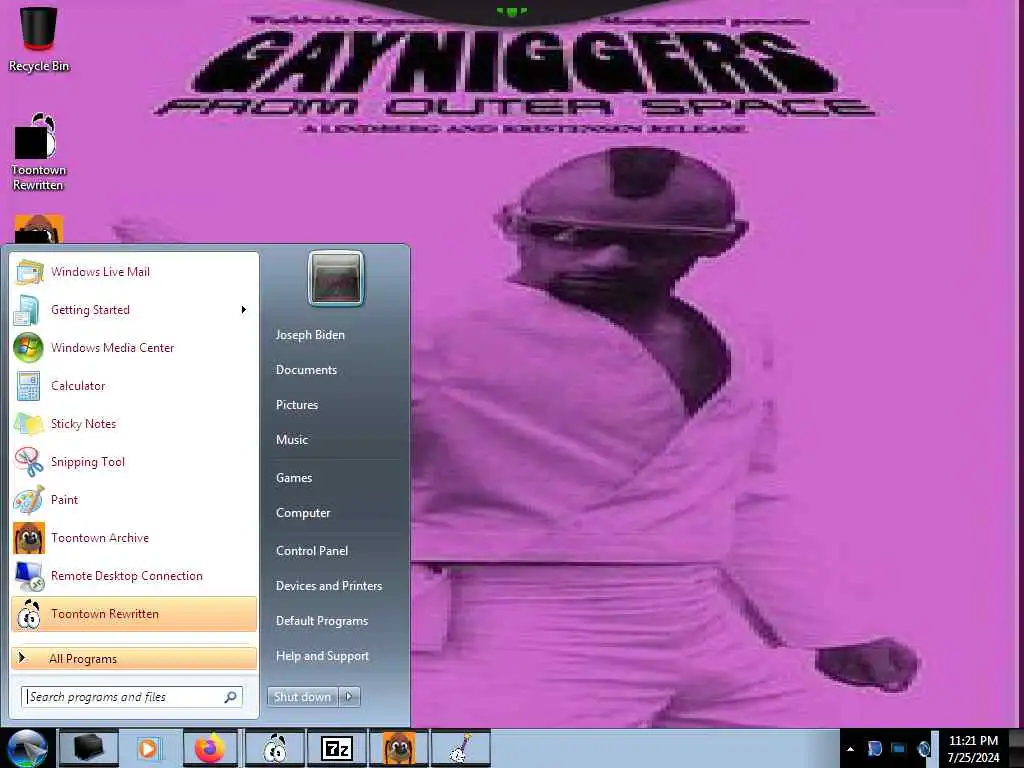1024x768 pixels.
Task: Open 7-Zip from the taskbar
Action: click(336, 748)
